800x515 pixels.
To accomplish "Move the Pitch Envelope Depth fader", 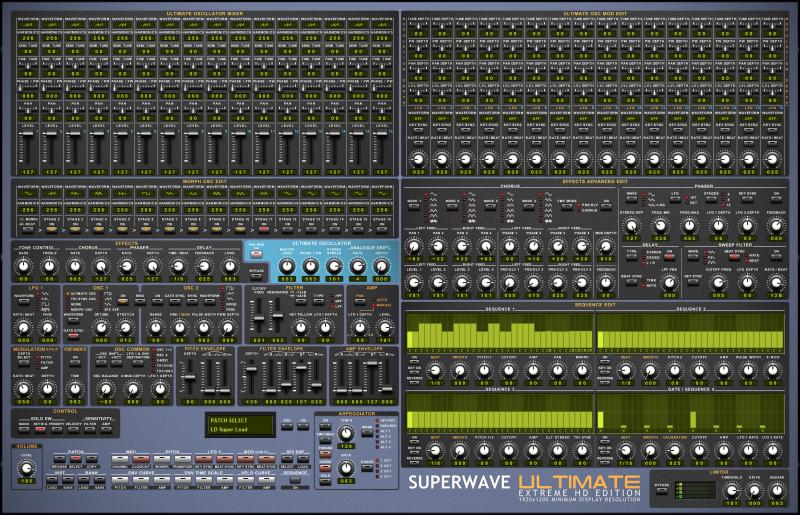I will [188, 377].
